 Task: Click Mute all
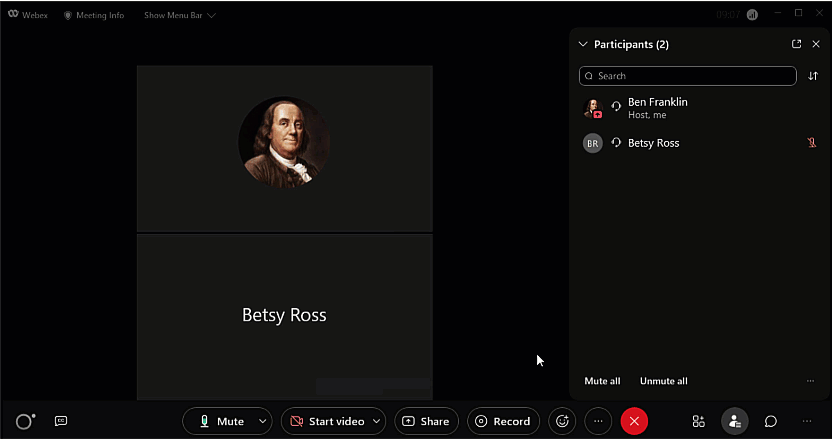click(x=602, y=381)
